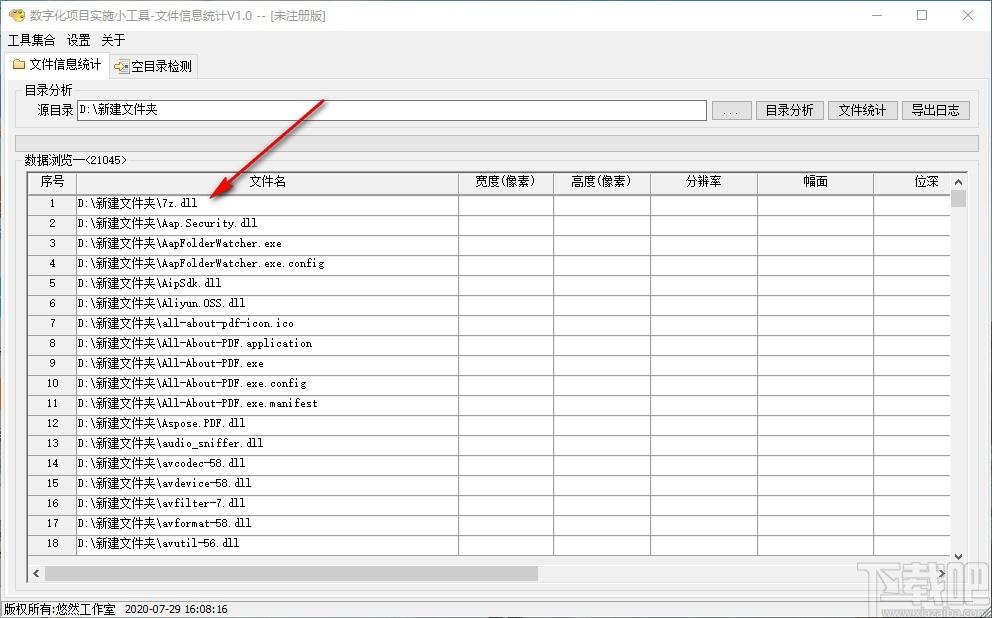Select row avfilter-7.dll
The height and width of the screenshot is (618, 992).
tap(489, 504)
